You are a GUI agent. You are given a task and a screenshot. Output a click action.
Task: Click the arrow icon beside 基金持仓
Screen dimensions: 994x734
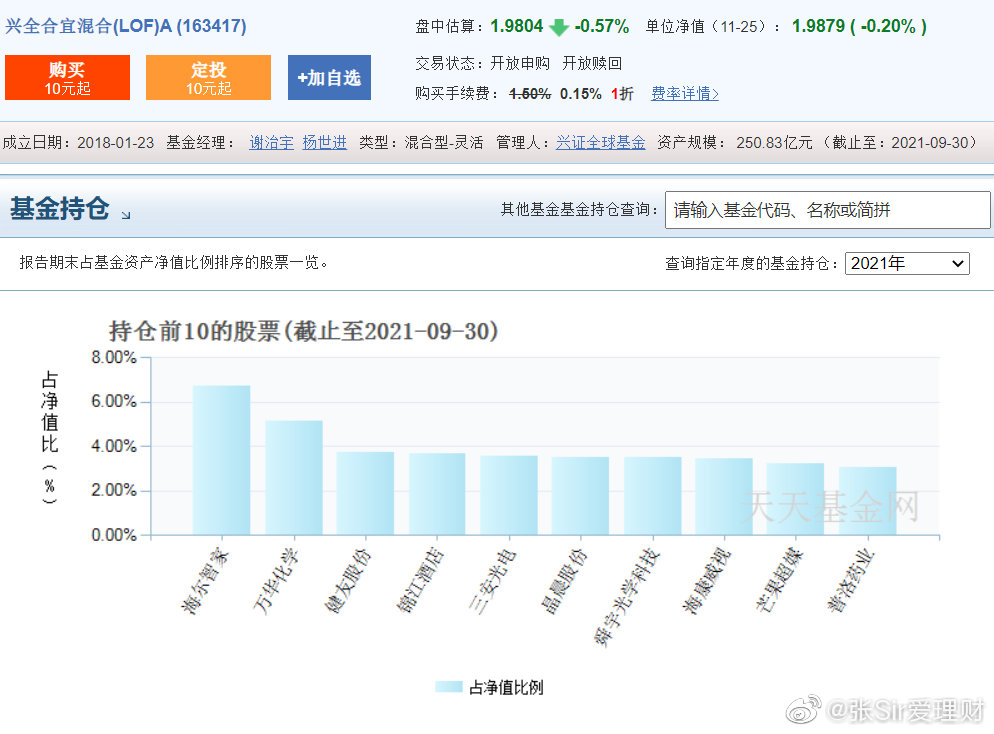pyautogui.click(x=126, y=215)
